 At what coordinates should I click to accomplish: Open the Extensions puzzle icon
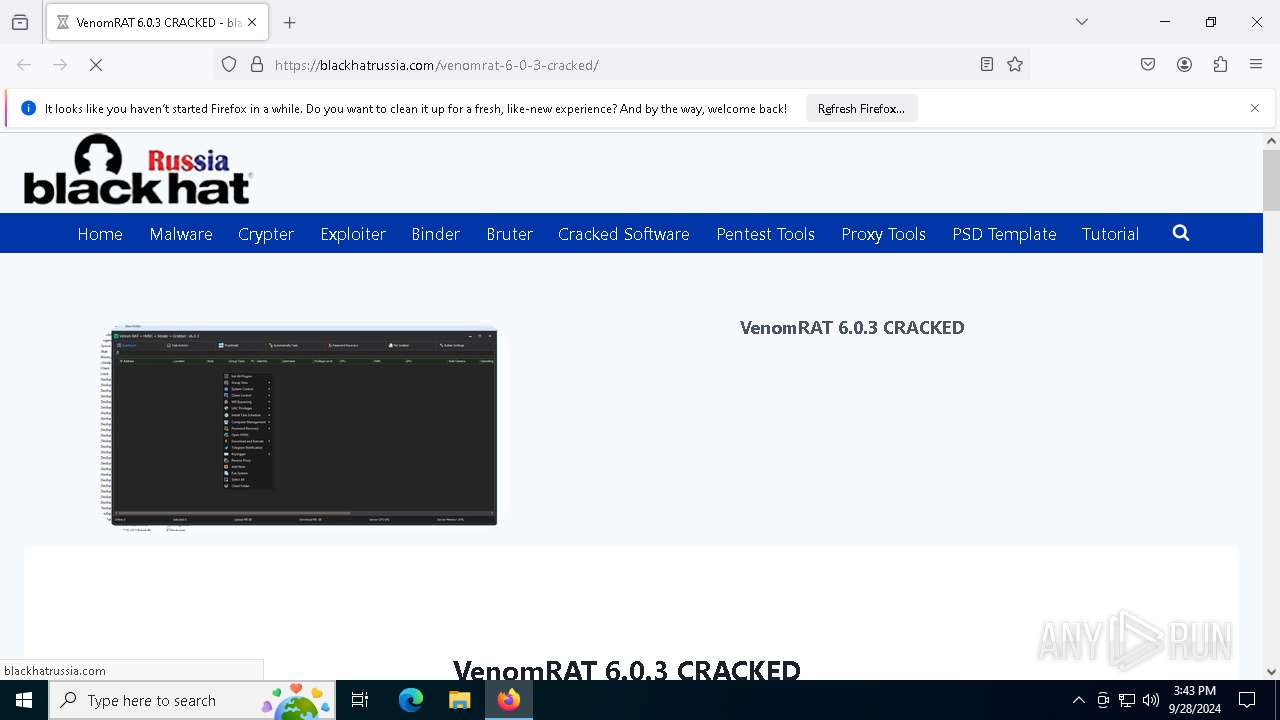pos(1220,65)
